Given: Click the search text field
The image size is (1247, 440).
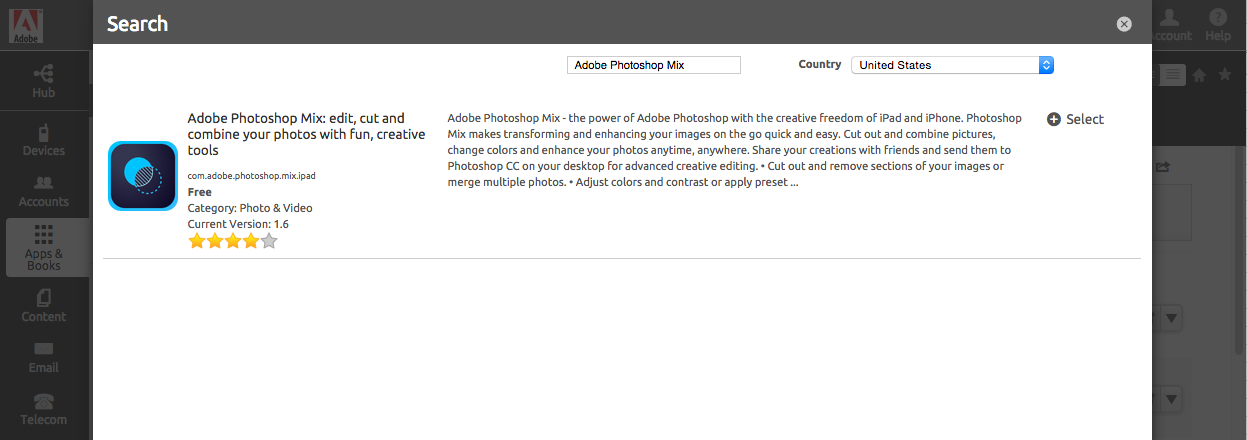Looking at the screenshot, I should pos(654,65).
